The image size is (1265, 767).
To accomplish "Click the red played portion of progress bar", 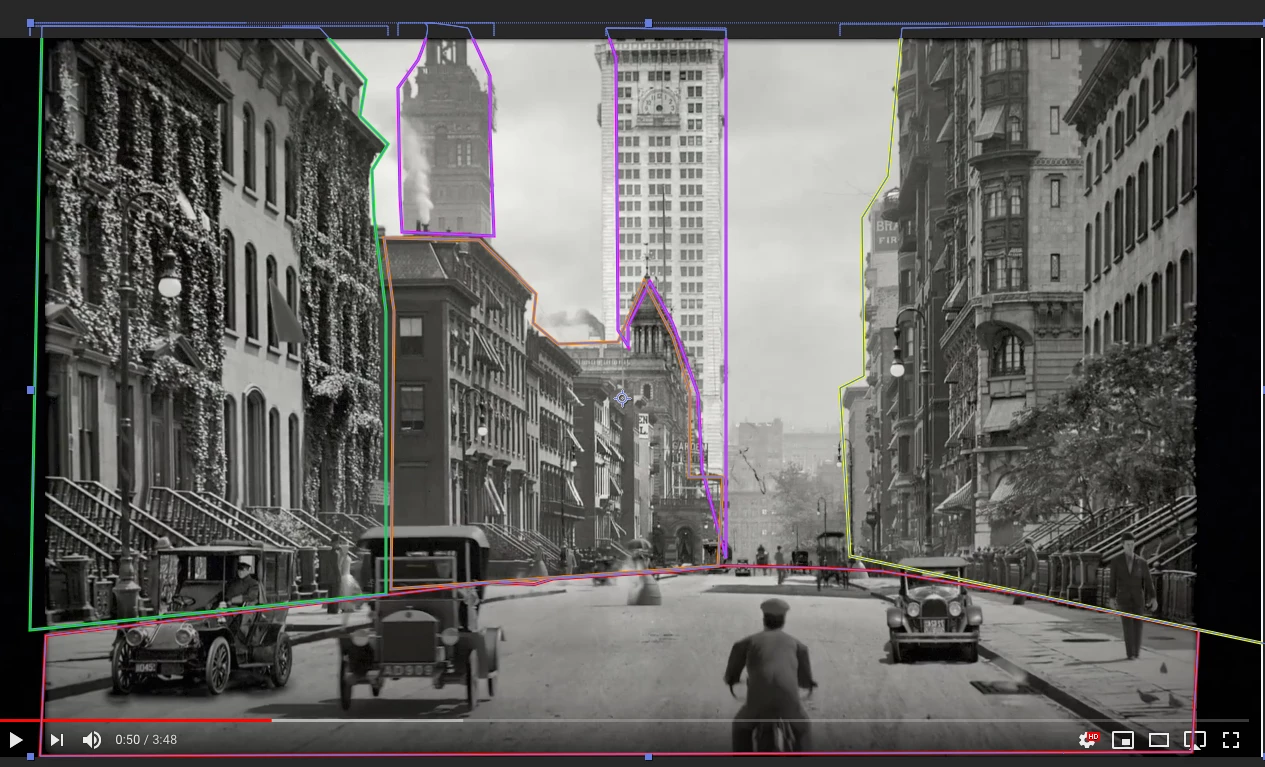I will click(x=136, y=720).
